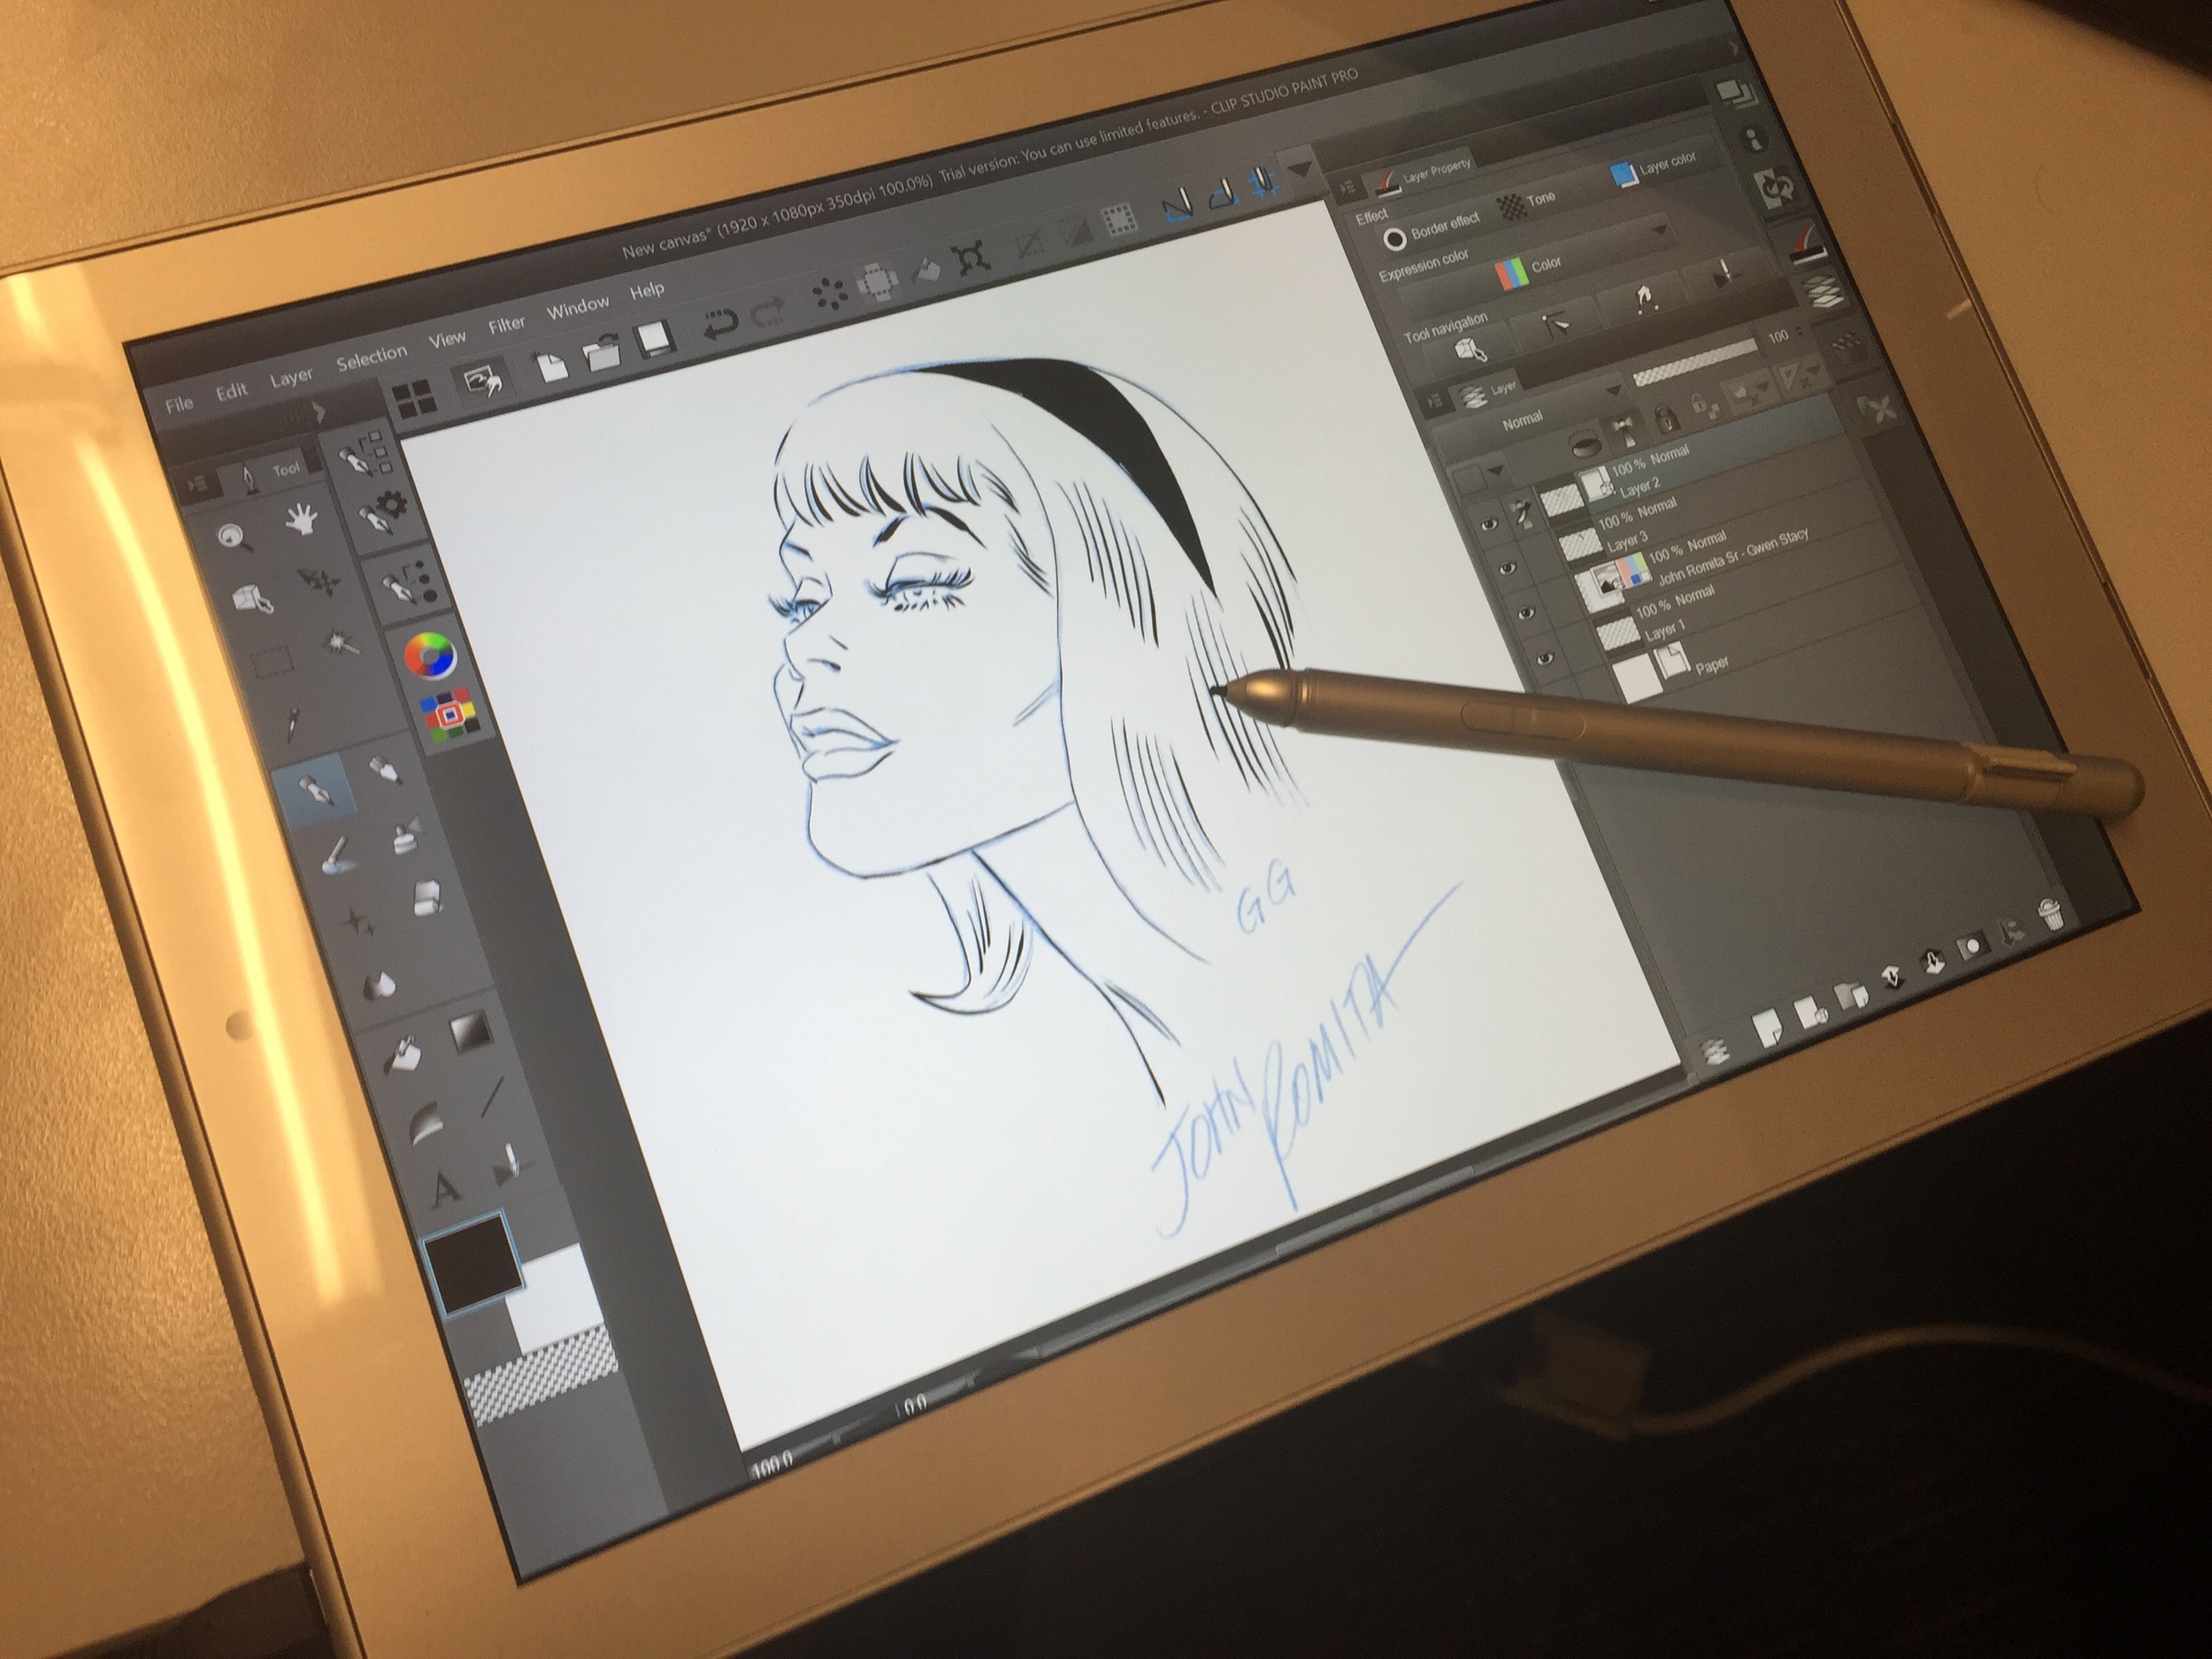Toggle Snap to Grid icon
The image size is (2212, 1659).
coord(1266,182)
